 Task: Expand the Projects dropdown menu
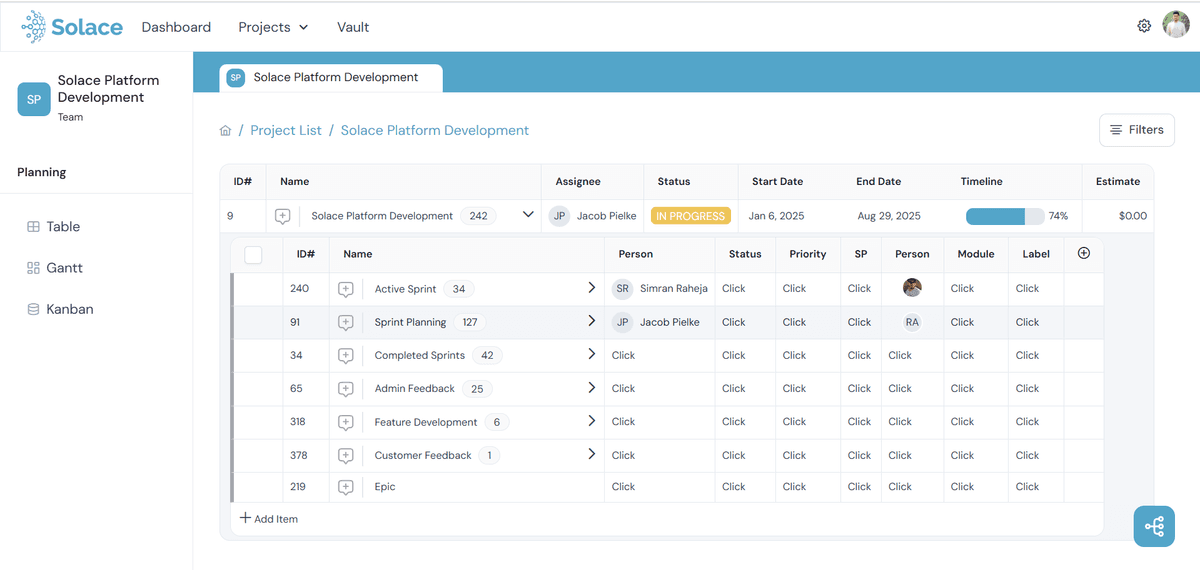[x=273, y=27]
